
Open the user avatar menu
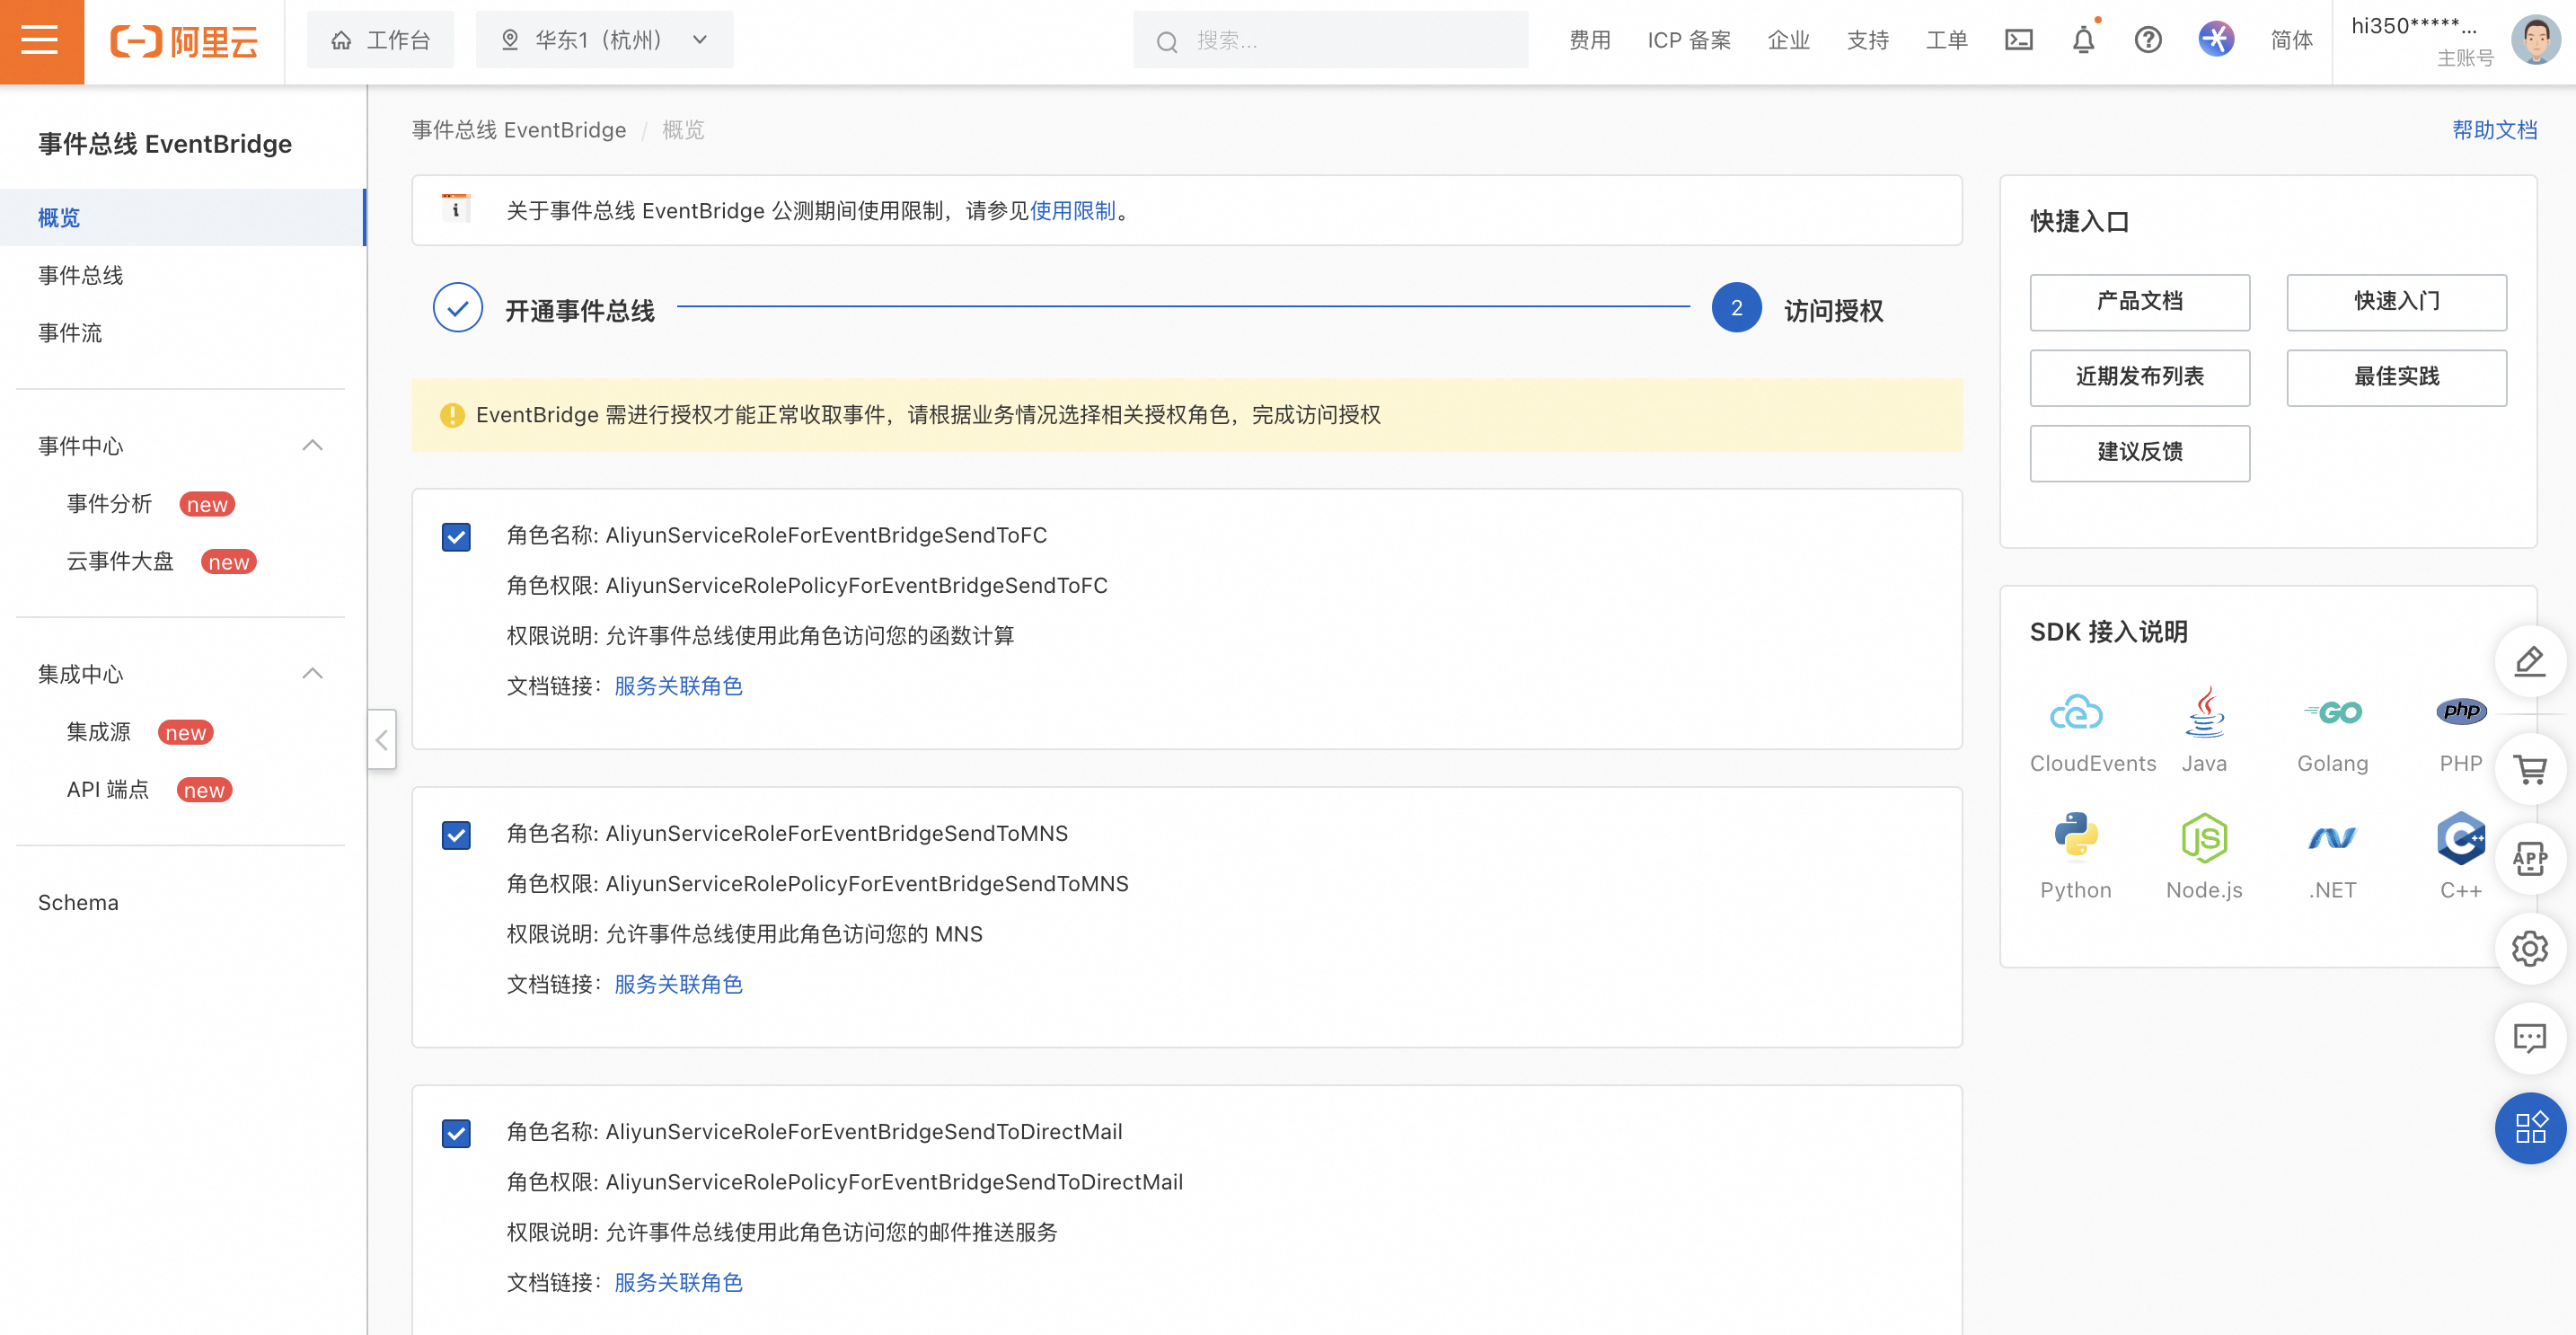tap(2534, 40)
